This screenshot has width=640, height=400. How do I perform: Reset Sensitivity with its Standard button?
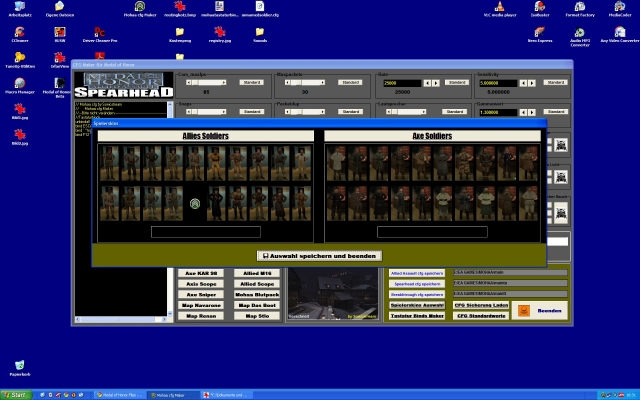(x=555, y=82)
